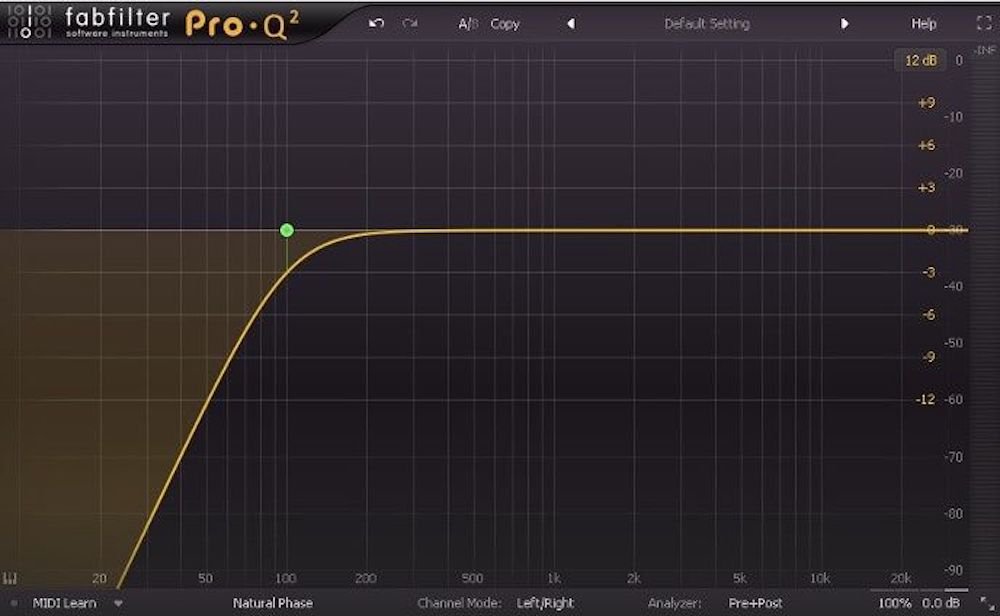Click the redo arrow icon
The image size is (1000, 616).
tap(409, 23)
